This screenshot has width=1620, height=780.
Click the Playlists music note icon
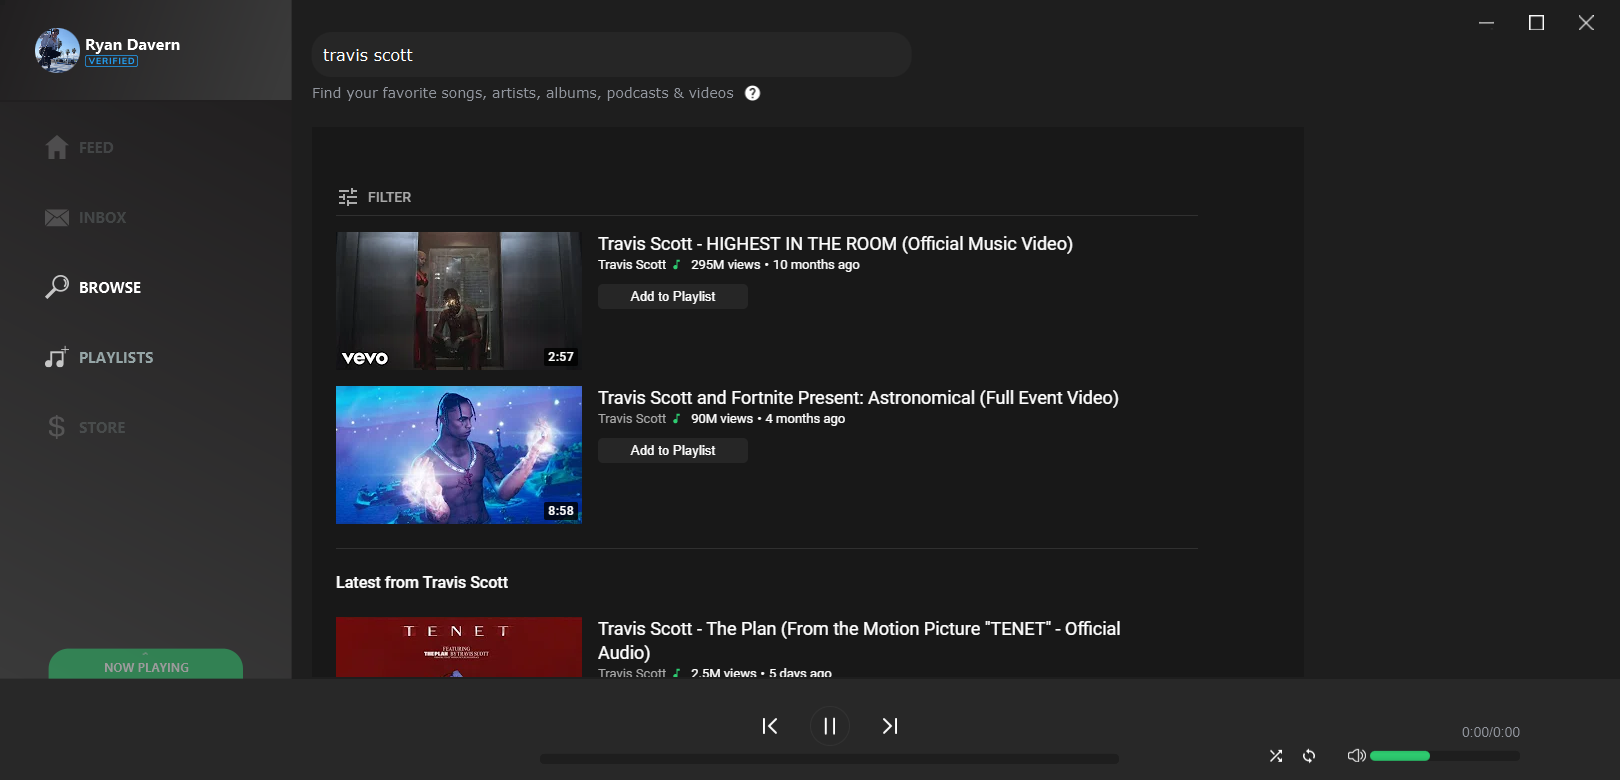57,357
